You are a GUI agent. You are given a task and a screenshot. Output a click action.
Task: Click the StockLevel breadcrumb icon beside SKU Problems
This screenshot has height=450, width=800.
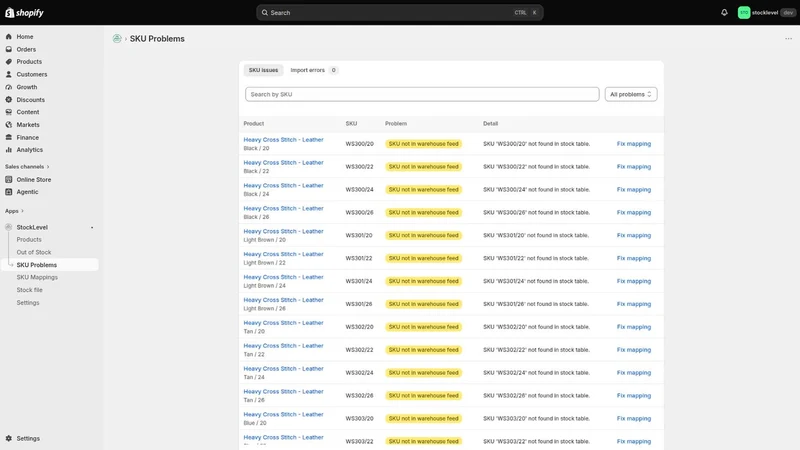(117, 39)
